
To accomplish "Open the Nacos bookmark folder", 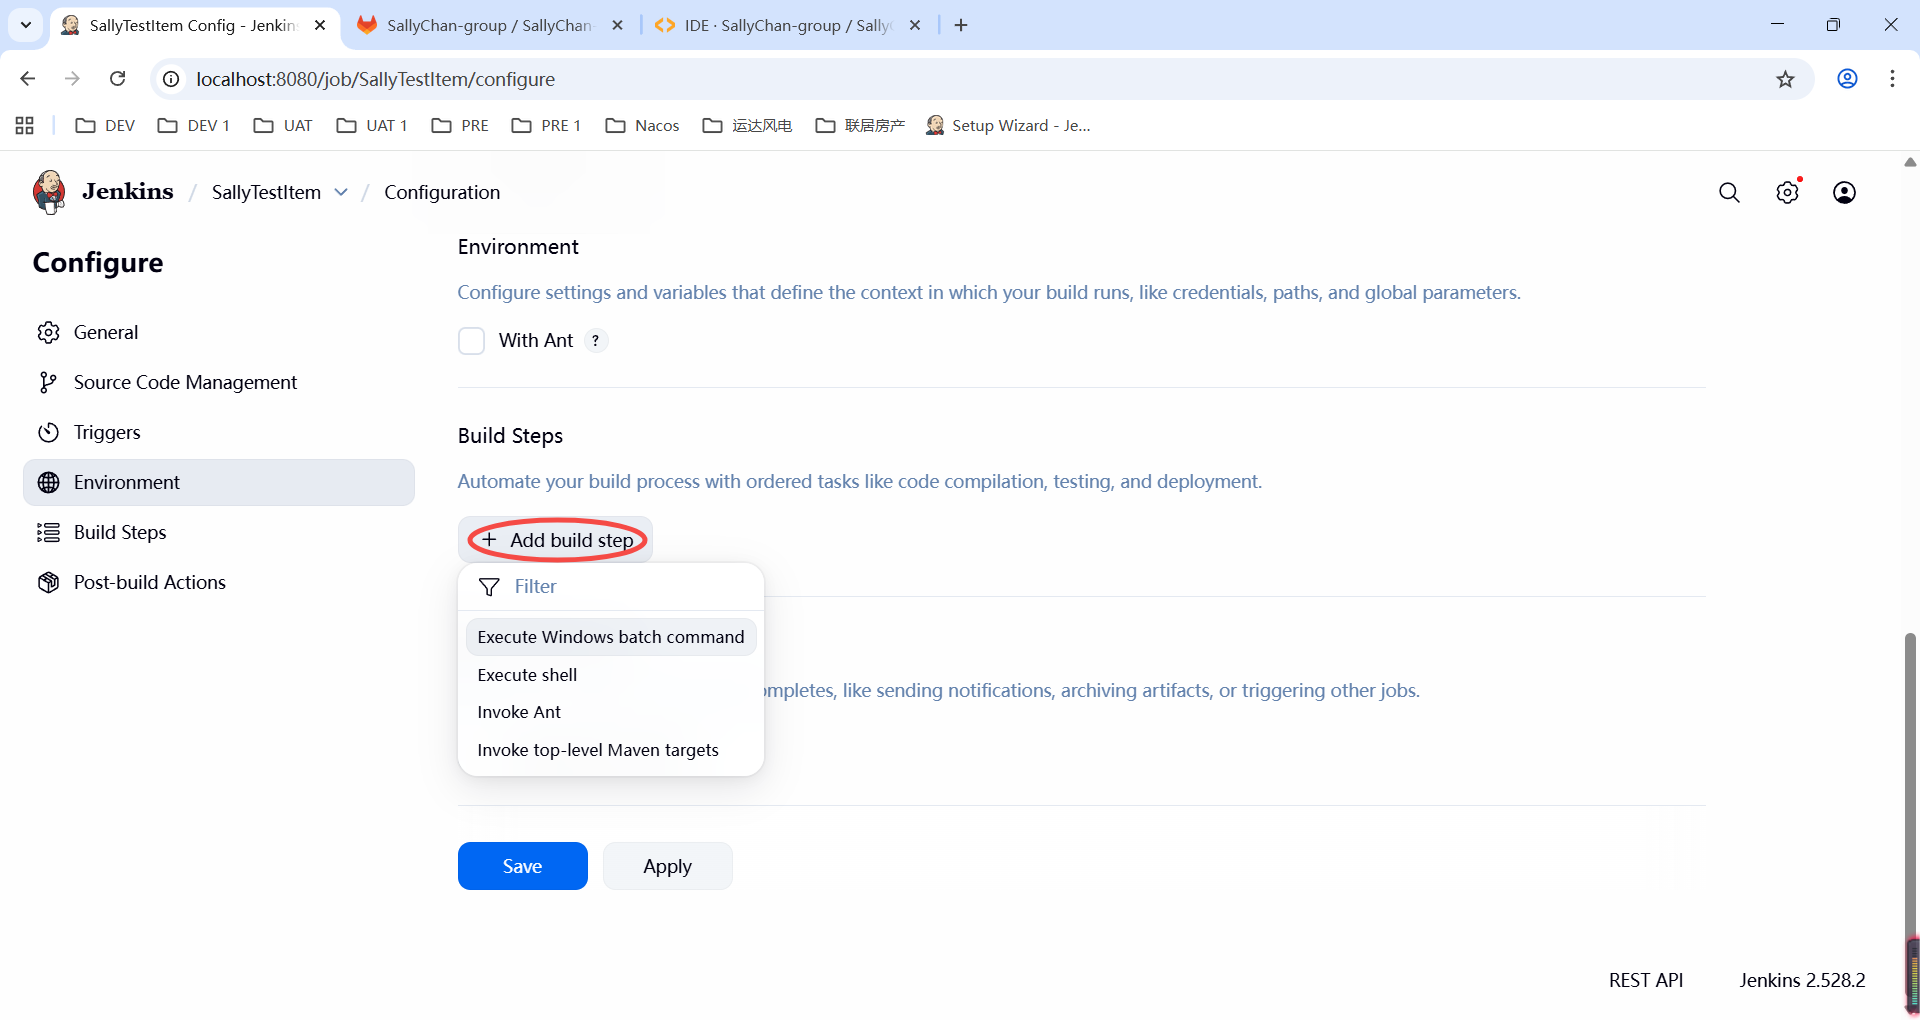I will click(x=643, y=125).
